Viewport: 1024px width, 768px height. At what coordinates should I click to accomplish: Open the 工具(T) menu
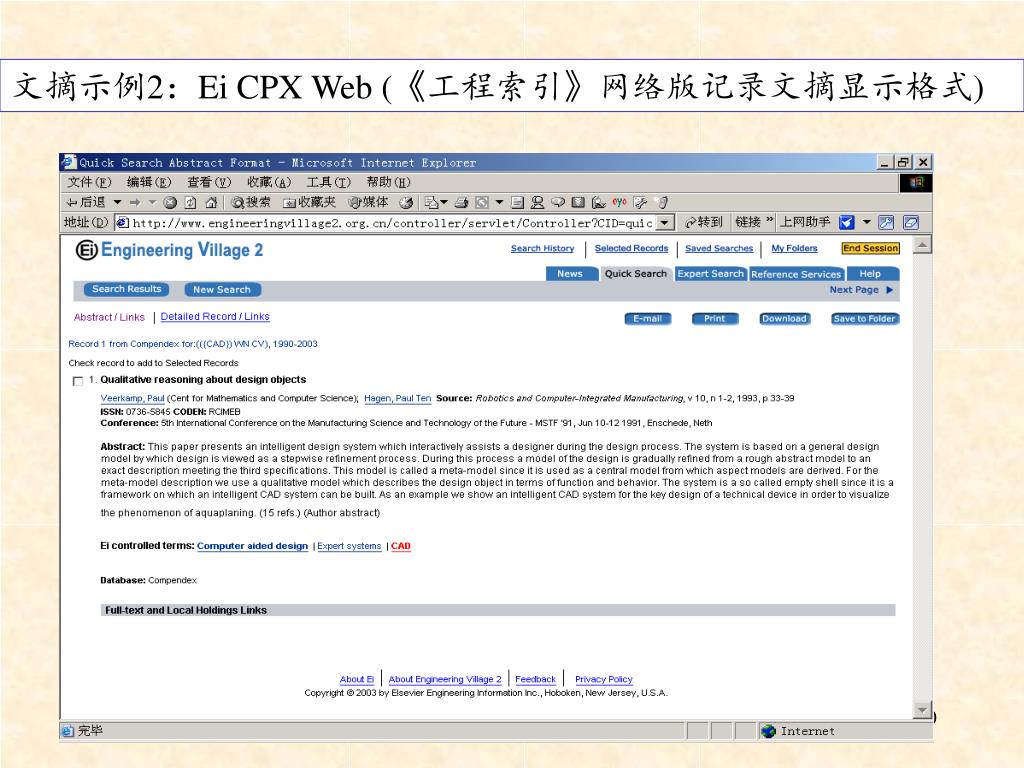click(328, 182)
